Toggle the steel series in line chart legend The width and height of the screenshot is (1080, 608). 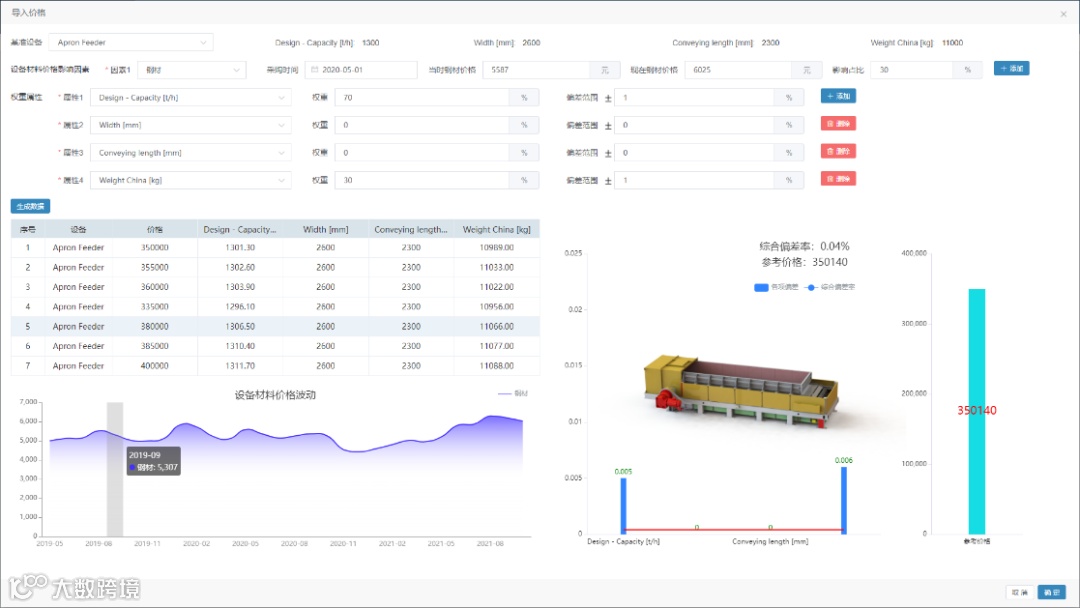(x=512, y=393)
